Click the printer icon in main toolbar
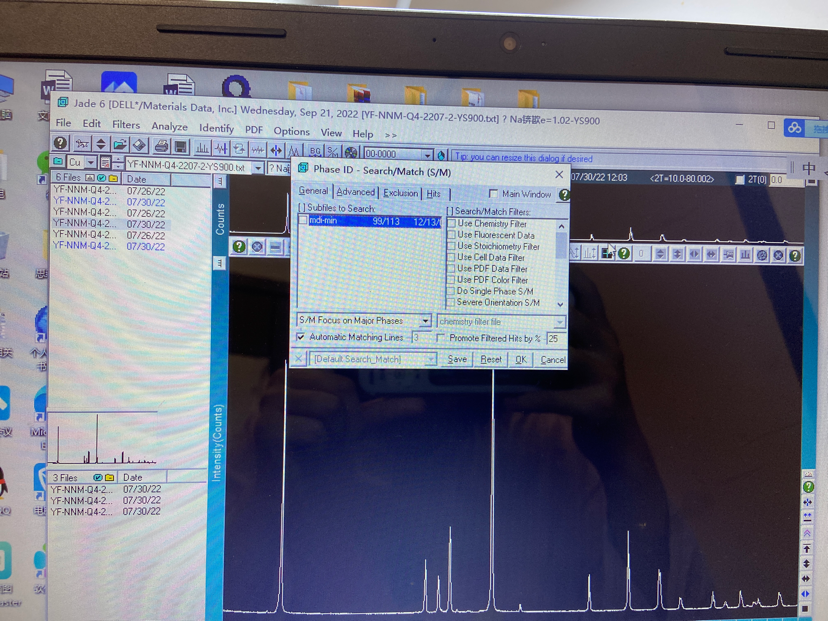The width and height of the screenshot is (828, 621). click(x=162, y=146)
